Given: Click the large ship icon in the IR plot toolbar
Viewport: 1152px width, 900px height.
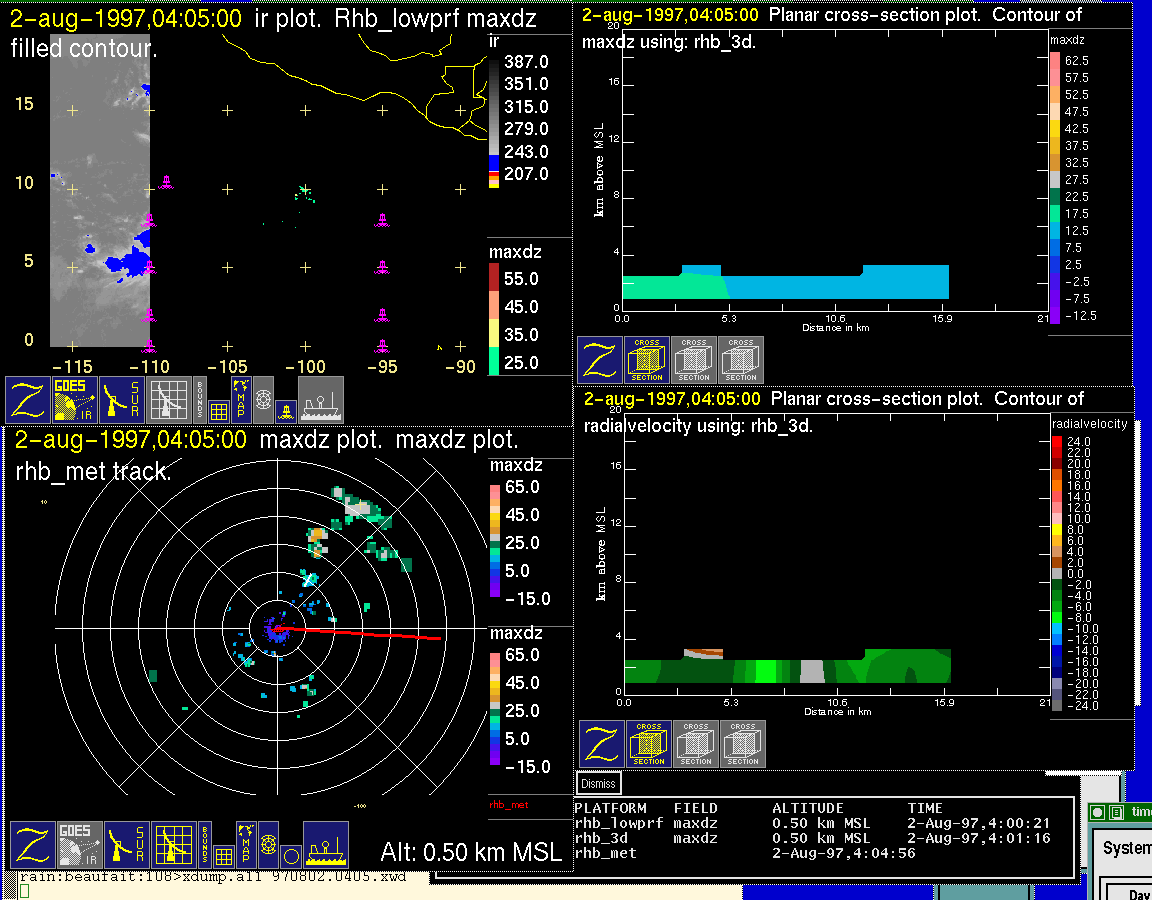Looking at the screenshot, I should (x=321, y=400).
